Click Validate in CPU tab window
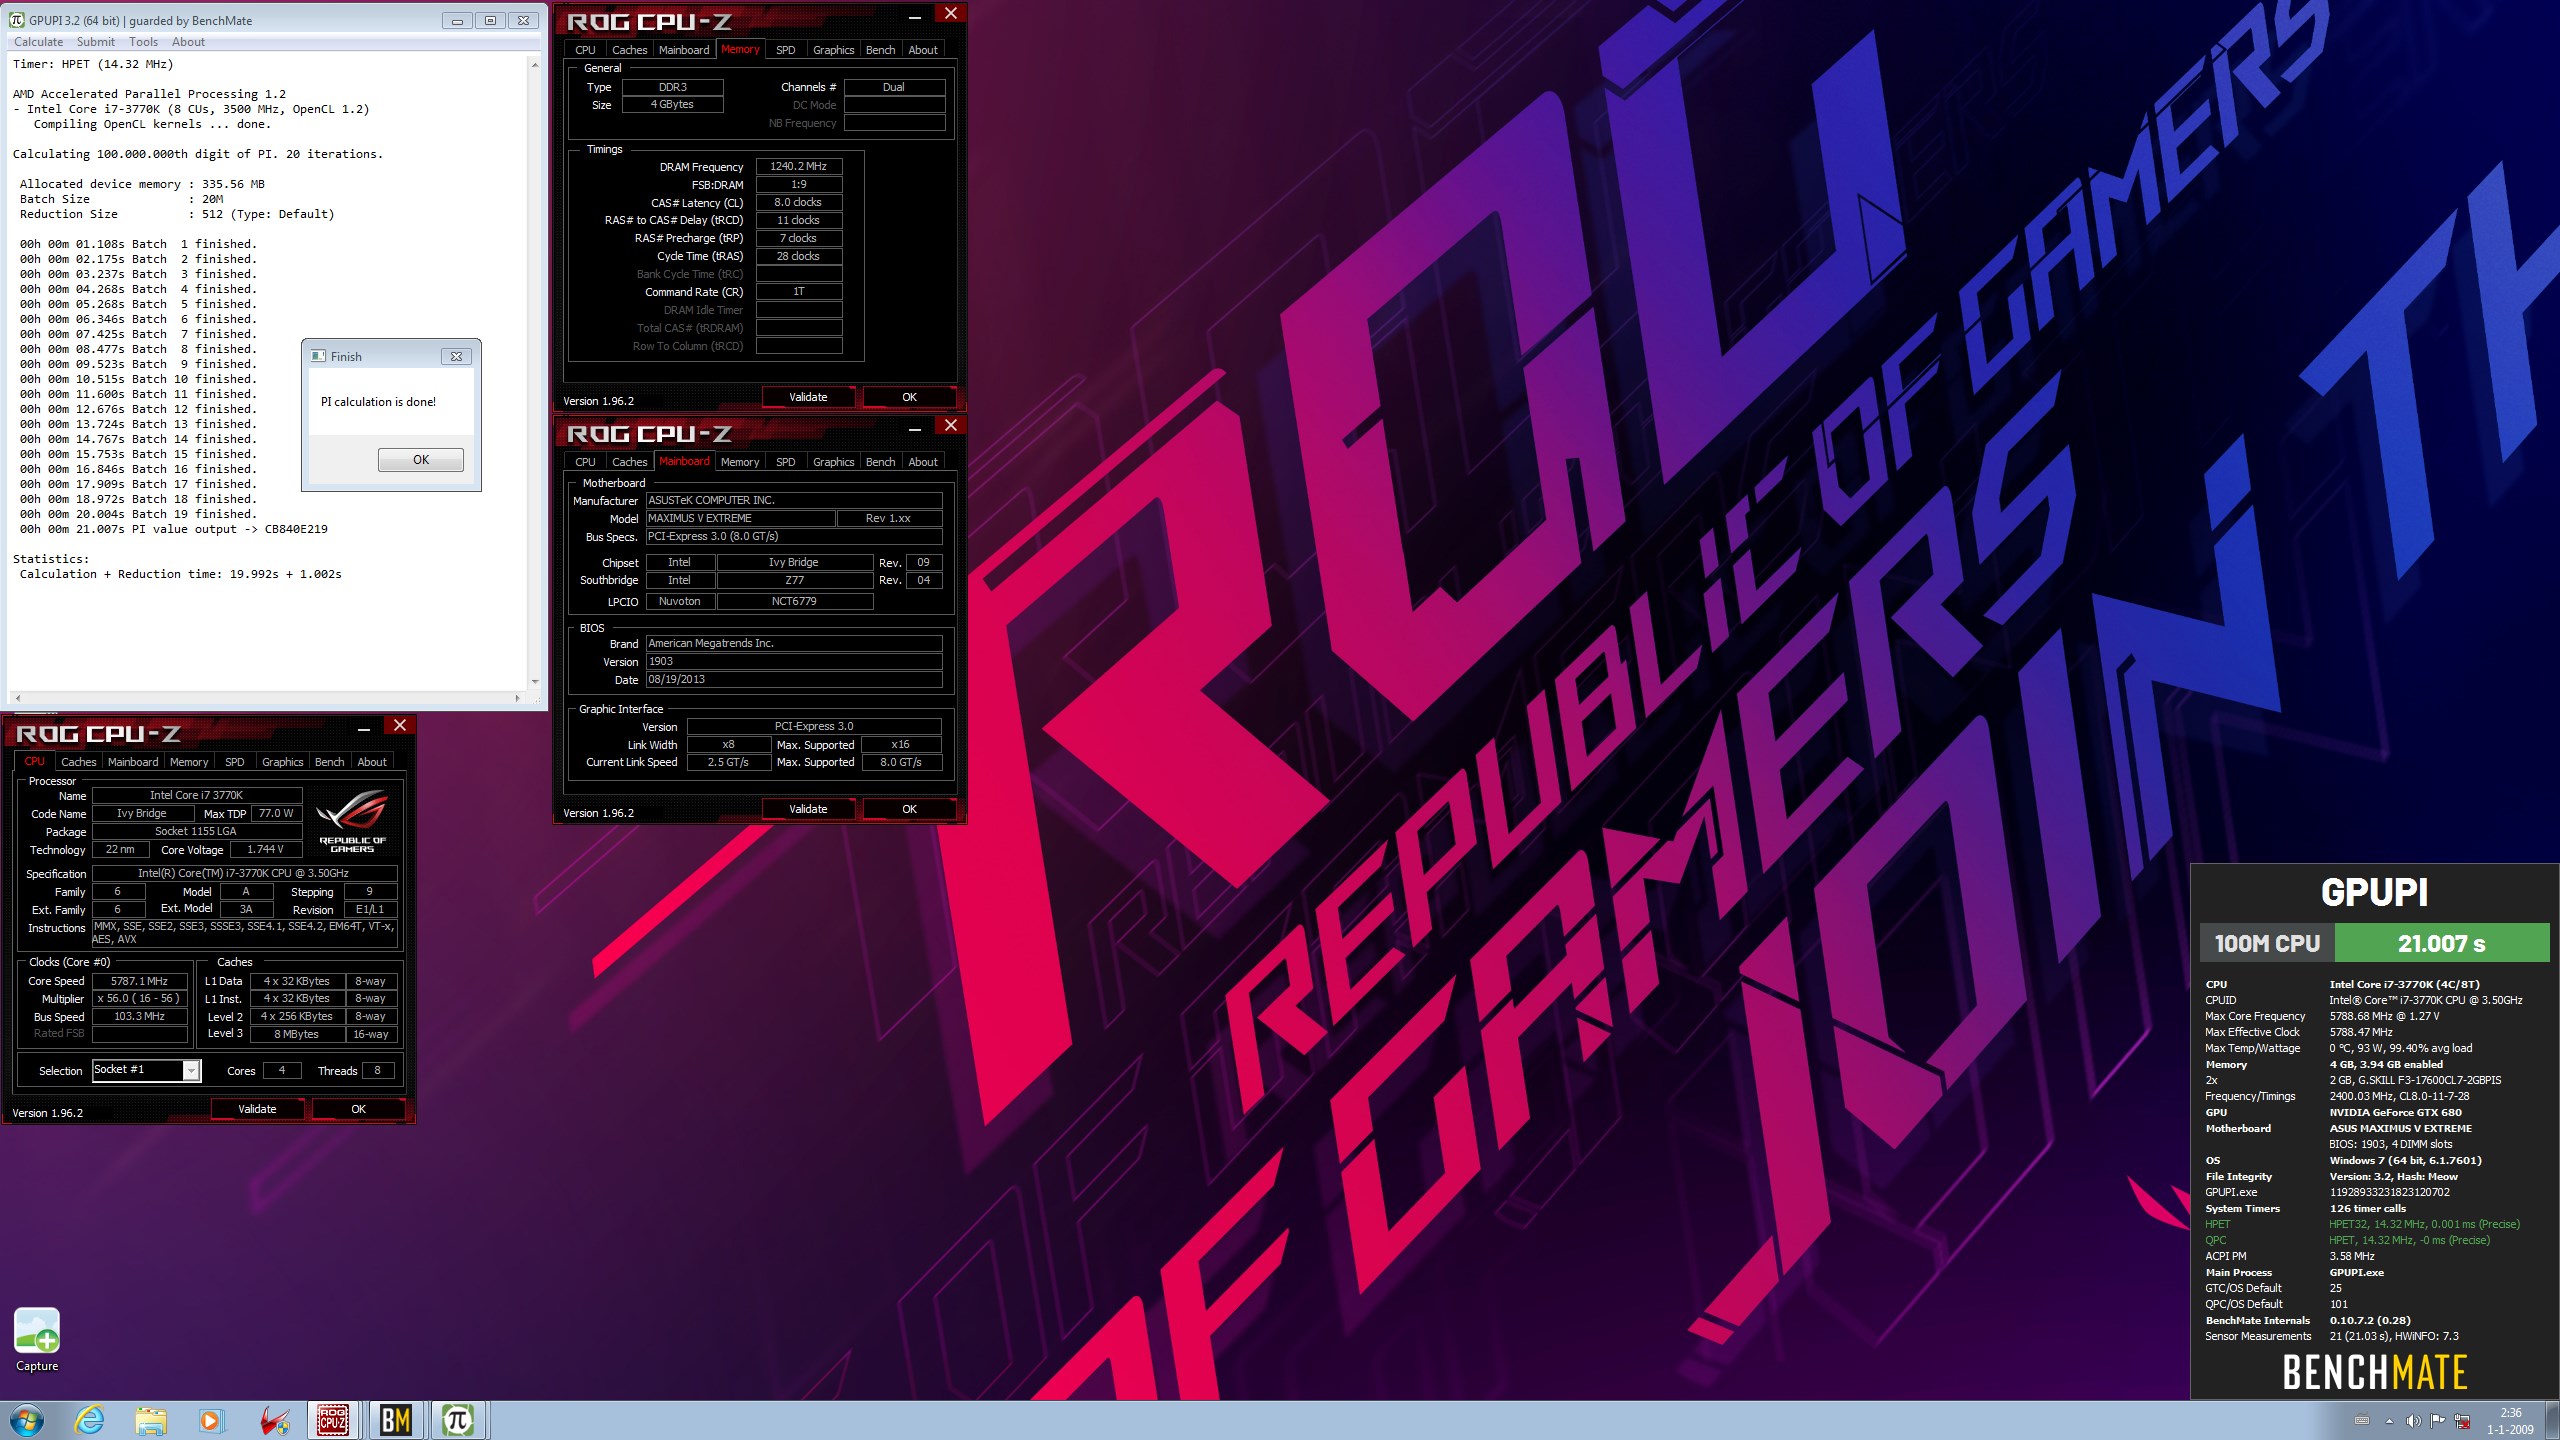This screenshot has width=2560, height=1440. tap(257, 1109)
